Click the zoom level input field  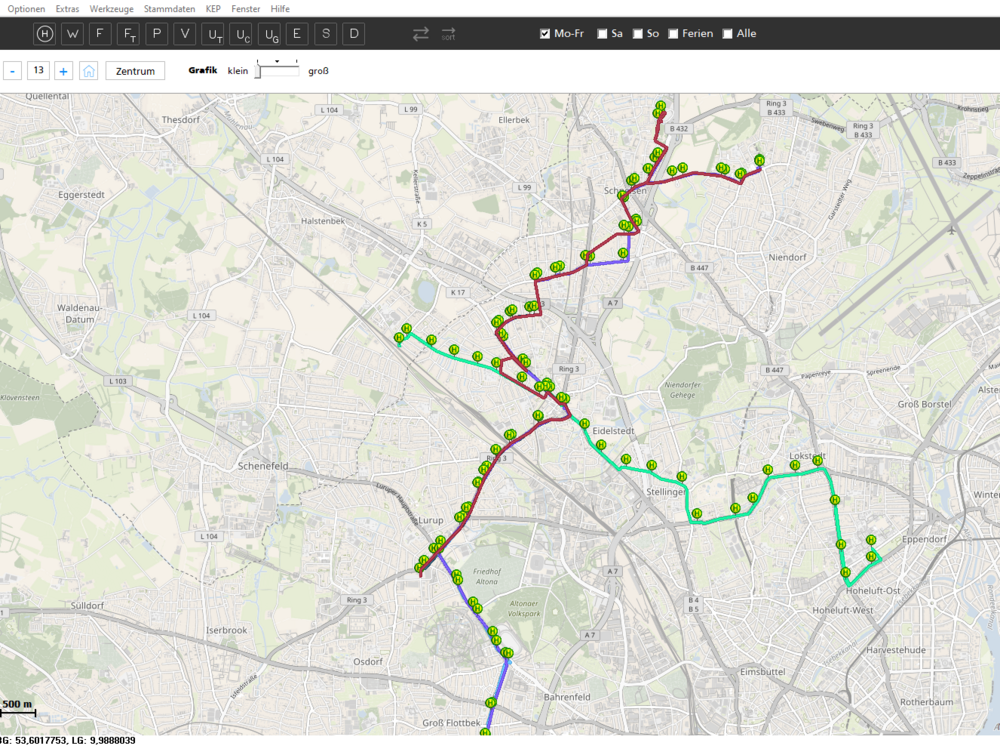(x=38, y=71)
